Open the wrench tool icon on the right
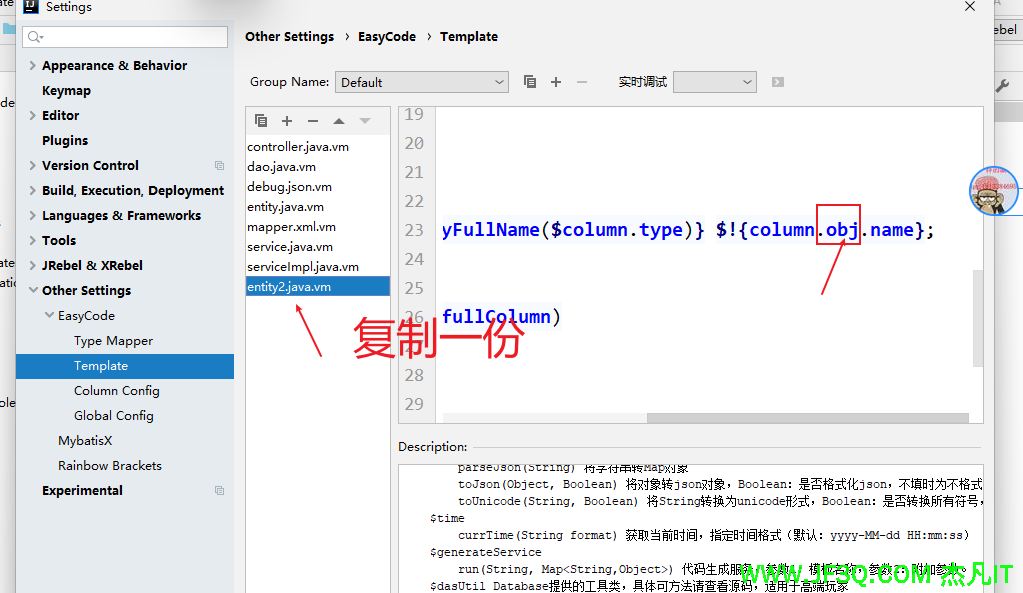Image resolution: width=1023 pixels, height=593 pixels. 1005,87
